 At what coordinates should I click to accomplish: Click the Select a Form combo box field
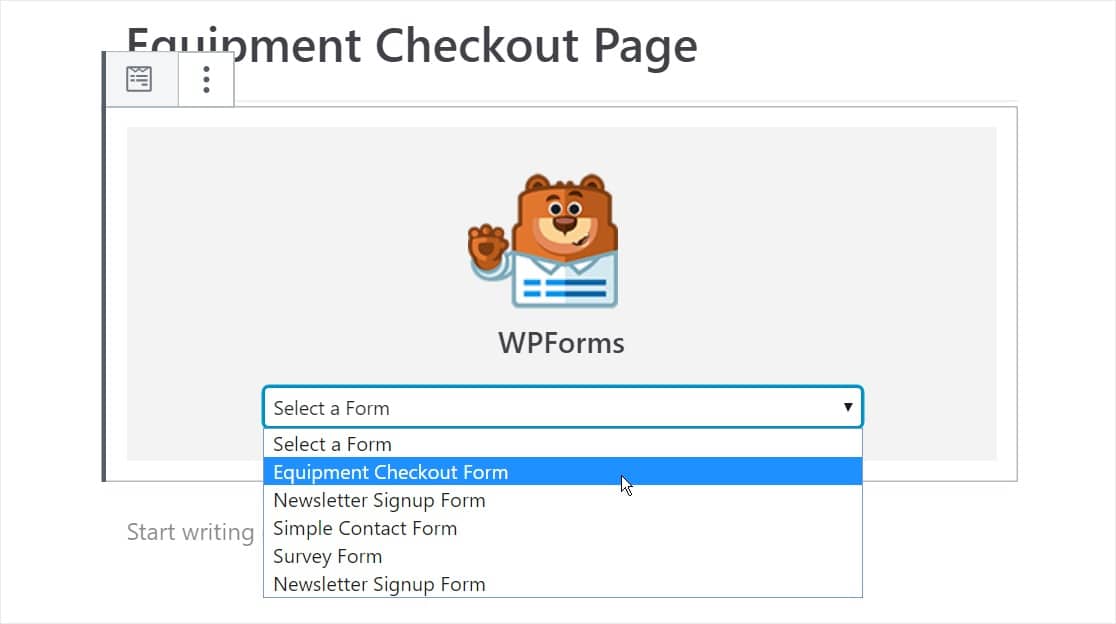(x=540, y=407)
